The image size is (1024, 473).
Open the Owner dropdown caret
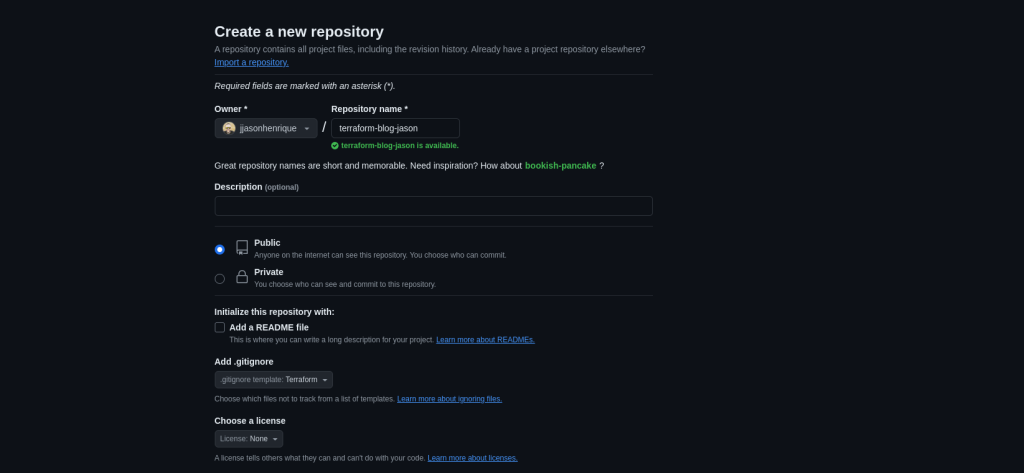click(x=307, y=129)
